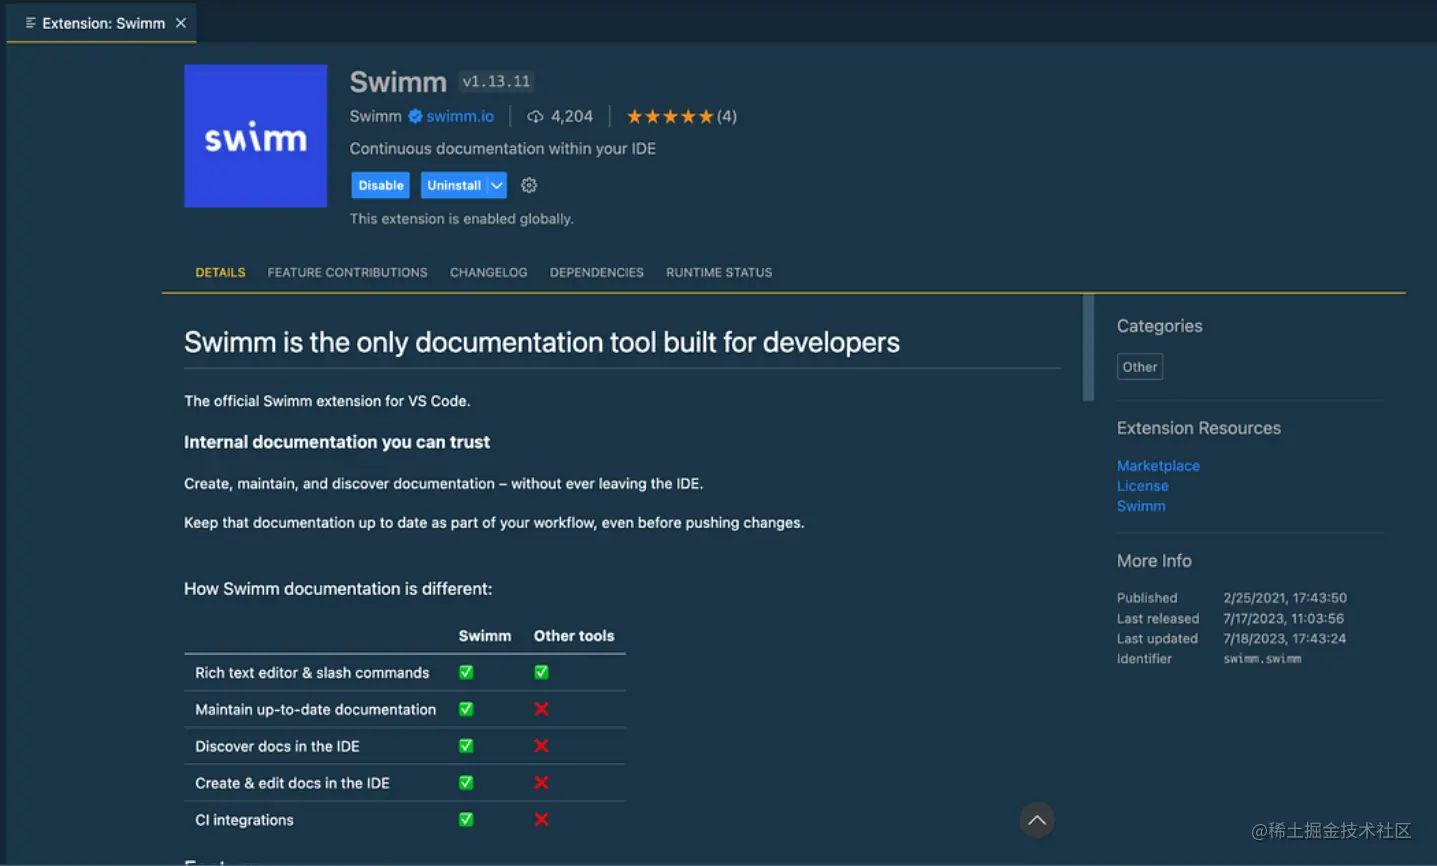
Task: Click Swimm checkmark for CI integrations
Action: (x=466, y=820)
